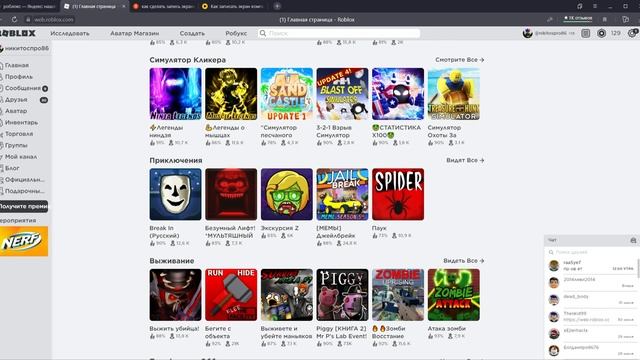Click the header user avatar icon
The width and height of the screenshot is (640, 360).
[528, 33]
